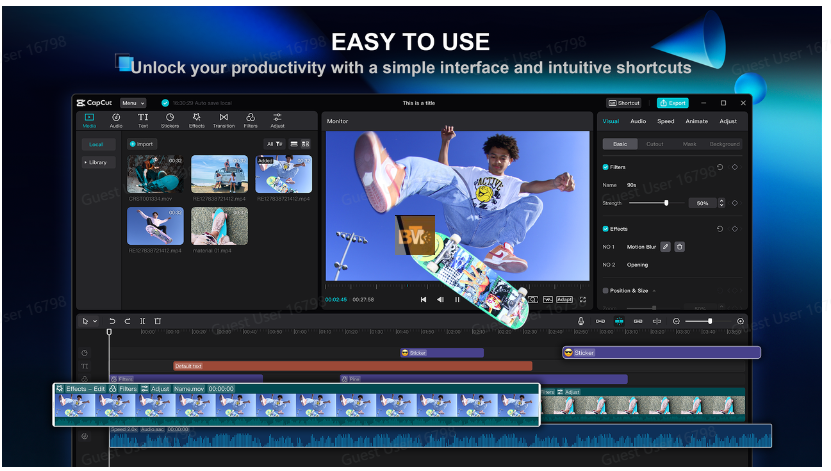This screenshot has width=831, height=471.
Task: Select the Transition tool icon
Action: (223, 120)
